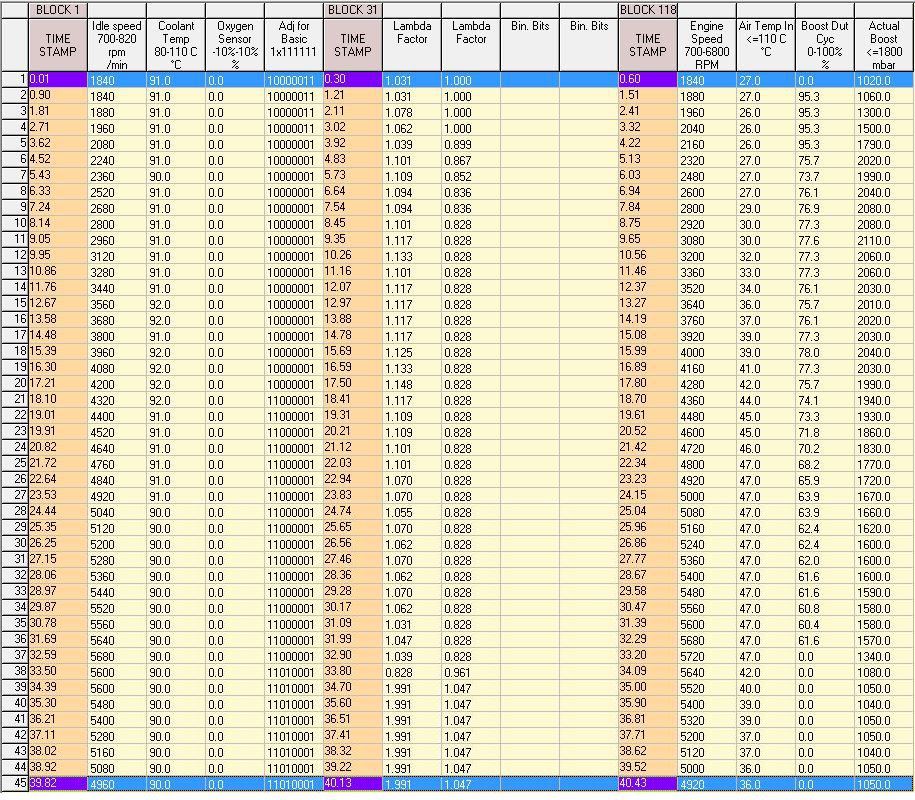The width and height of the screenshot is (915, 800).
Task: Click the Air Temp In column header
Action: click(x=765, y=45)
